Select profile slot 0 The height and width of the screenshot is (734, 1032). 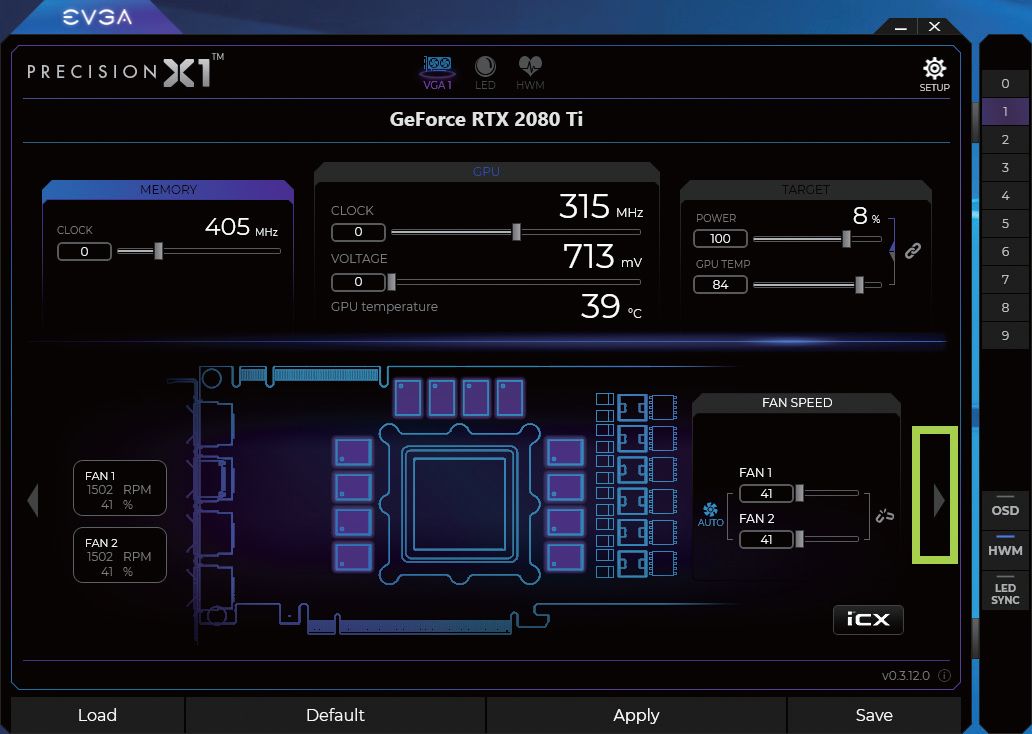1004,84
